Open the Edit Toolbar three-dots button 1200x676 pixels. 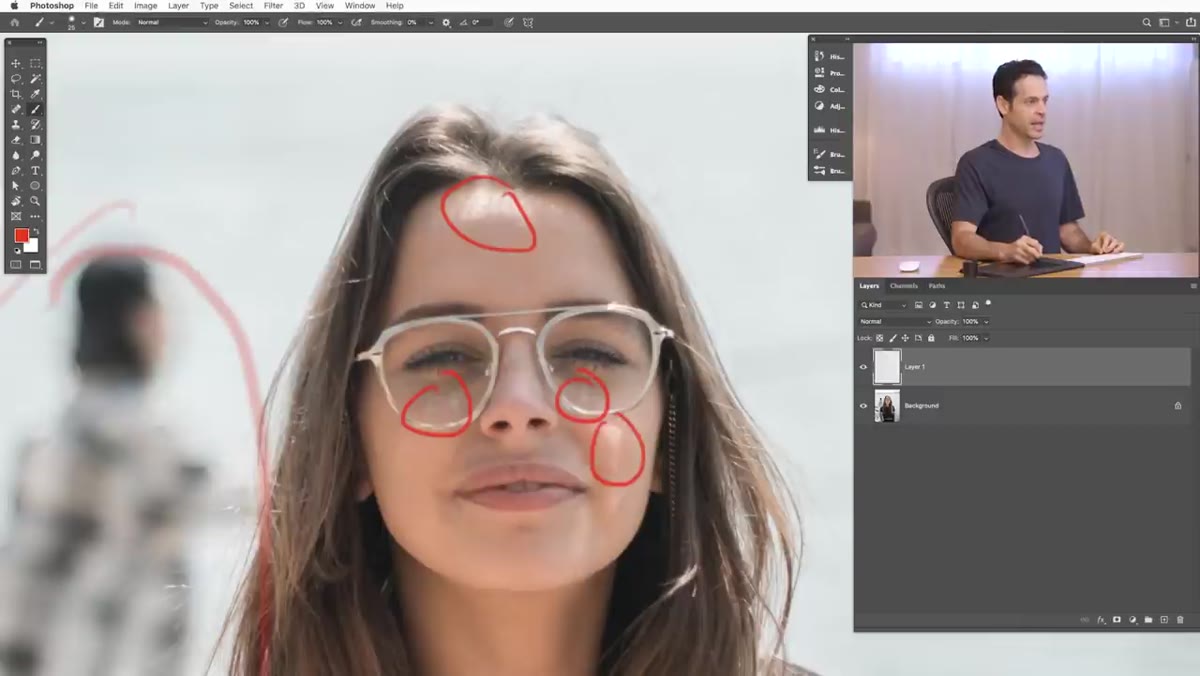click(35, 216)
